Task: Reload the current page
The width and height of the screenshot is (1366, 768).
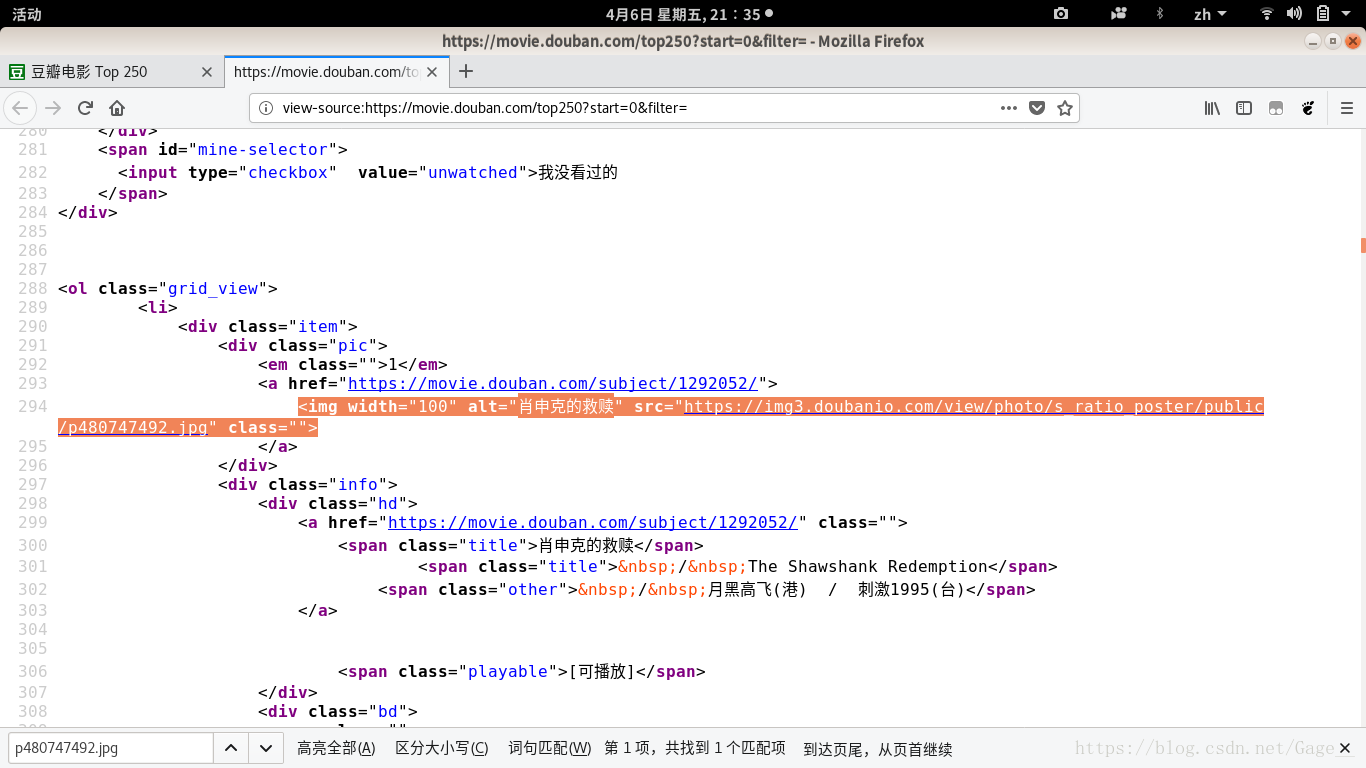Action: (85, 108)
